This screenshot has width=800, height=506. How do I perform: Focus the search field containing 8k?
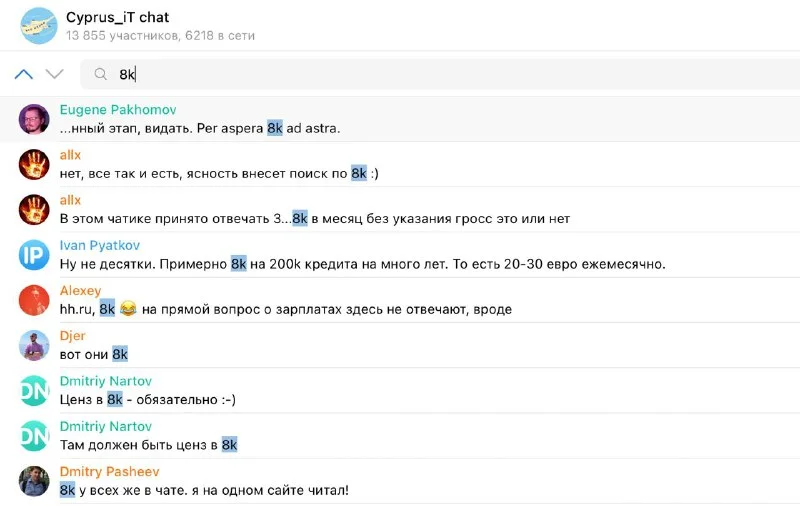click(400, 74)
